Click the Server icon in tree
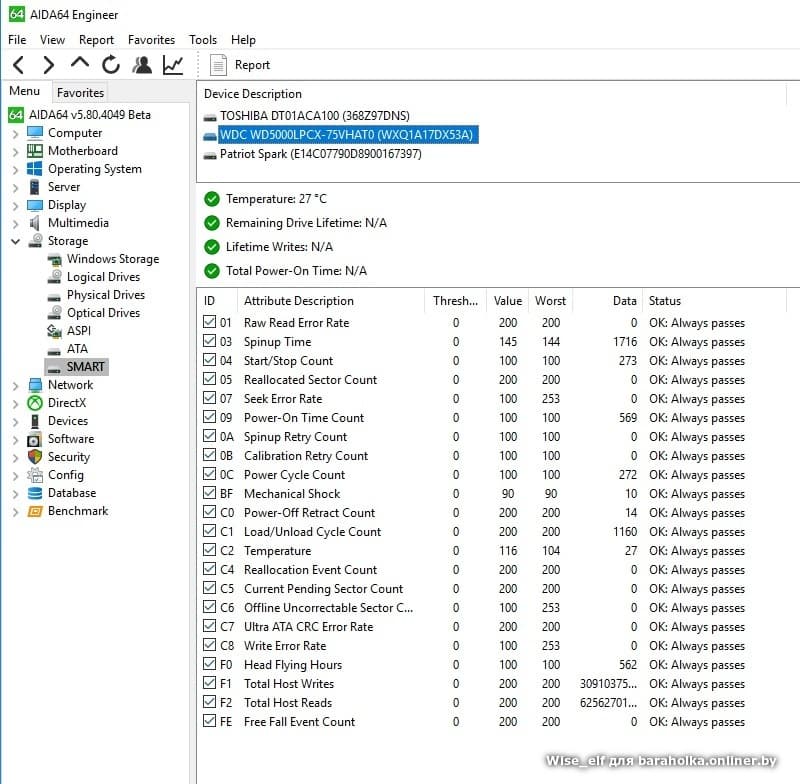 pyautogui.click(x=35, y=187)
